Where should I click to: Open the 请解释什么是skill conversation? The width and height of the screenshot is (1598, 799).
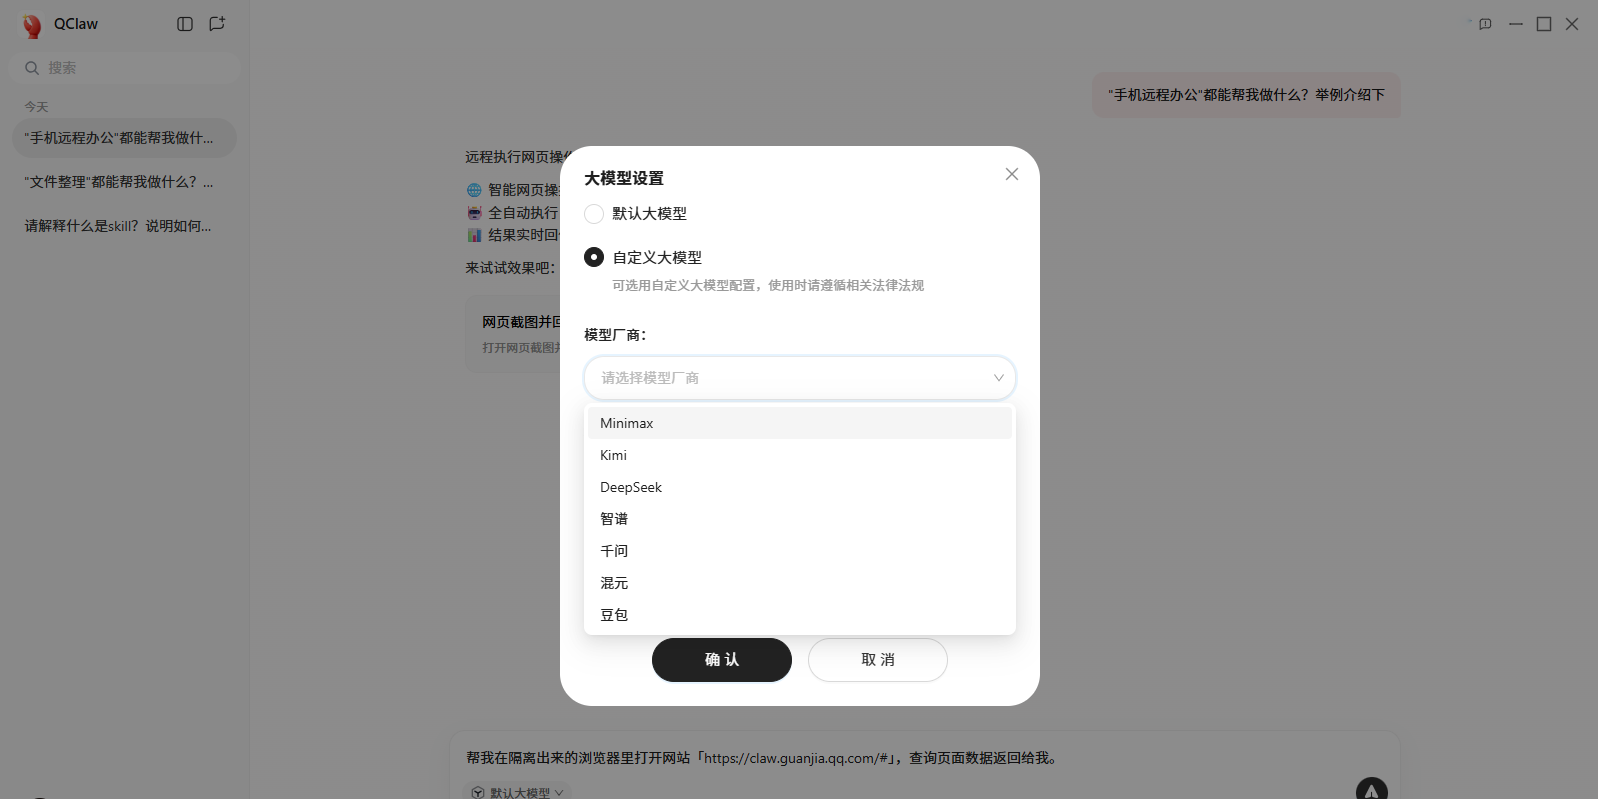tap(124, 226)
